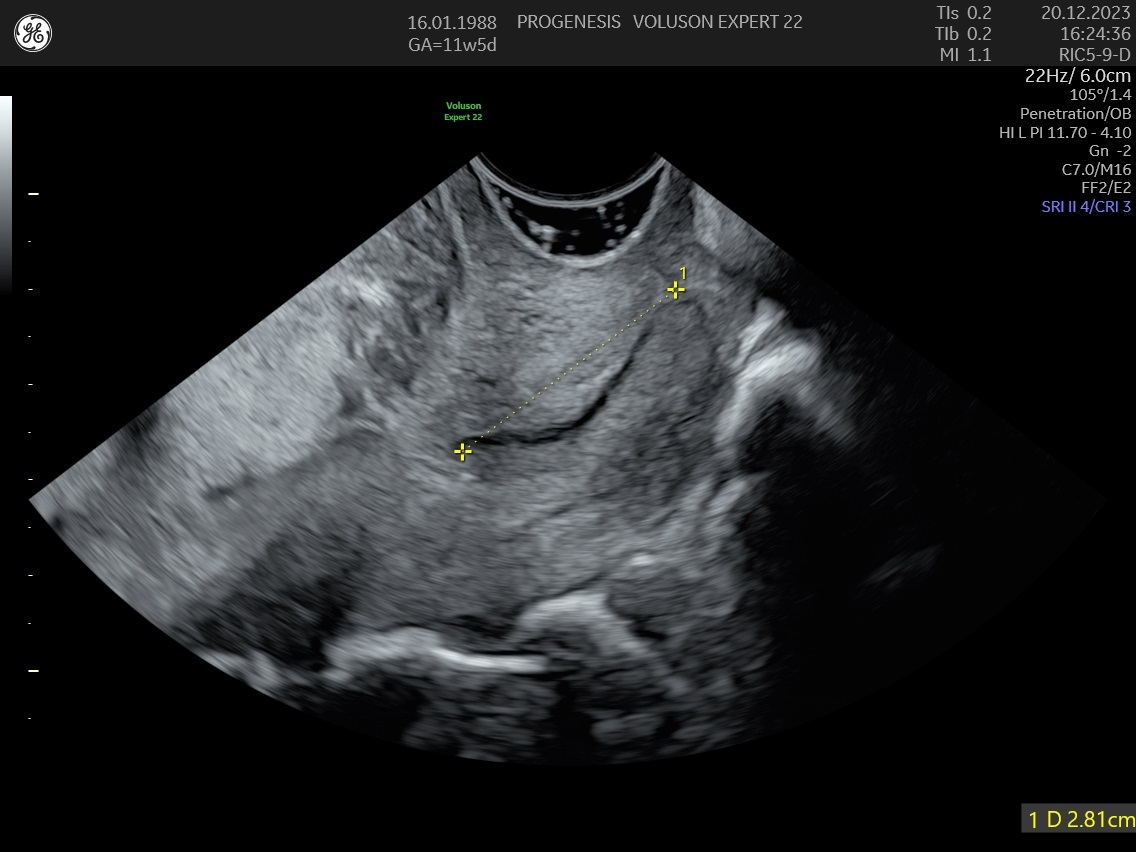Select the upper caliper cross marker
This screenshot has width=1136, height=852.
(x=676, y=290)
